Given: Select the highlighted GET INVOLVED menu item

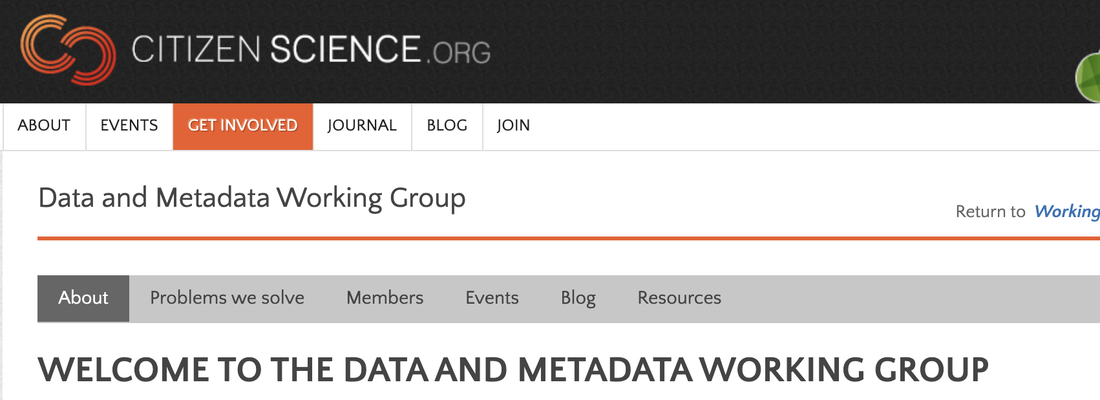Looking at the screenshot, I should click(243, 126).
